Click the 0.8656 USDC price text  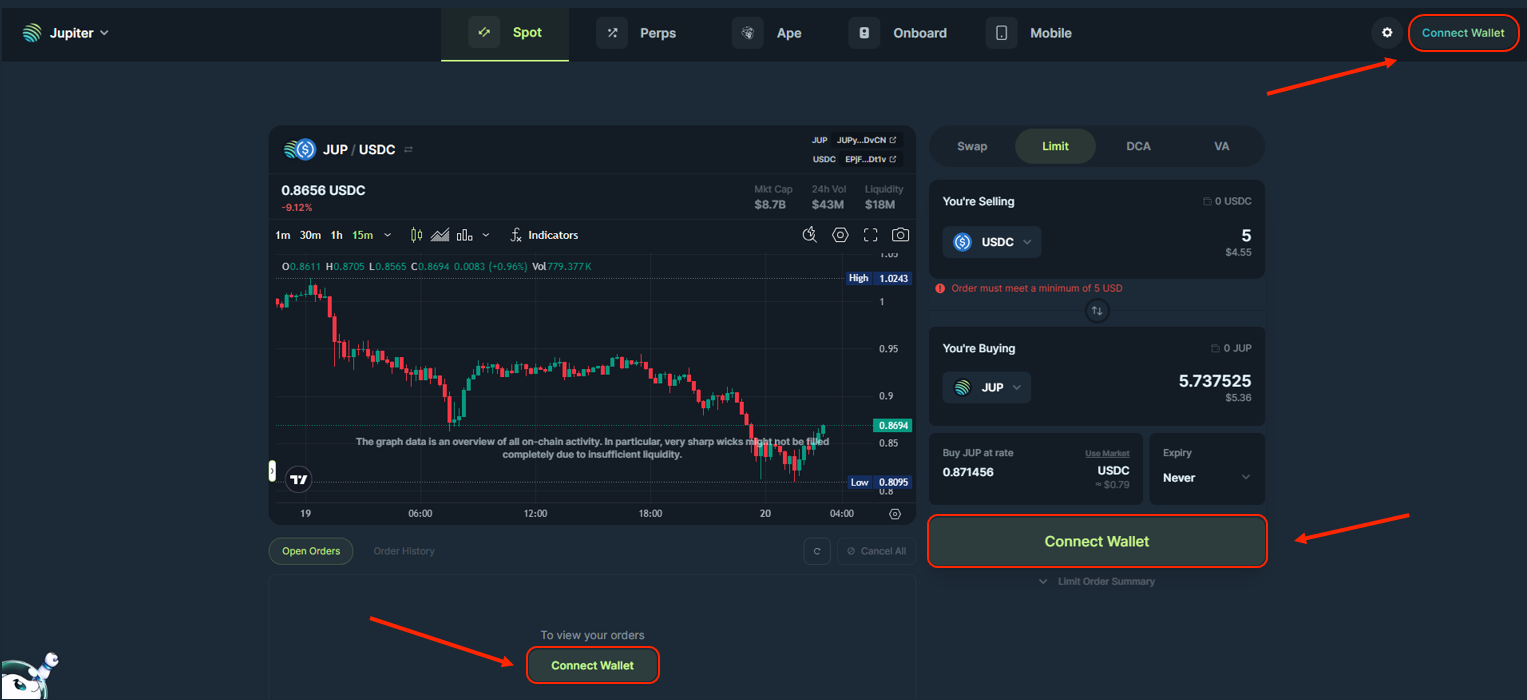coord(323,190)
